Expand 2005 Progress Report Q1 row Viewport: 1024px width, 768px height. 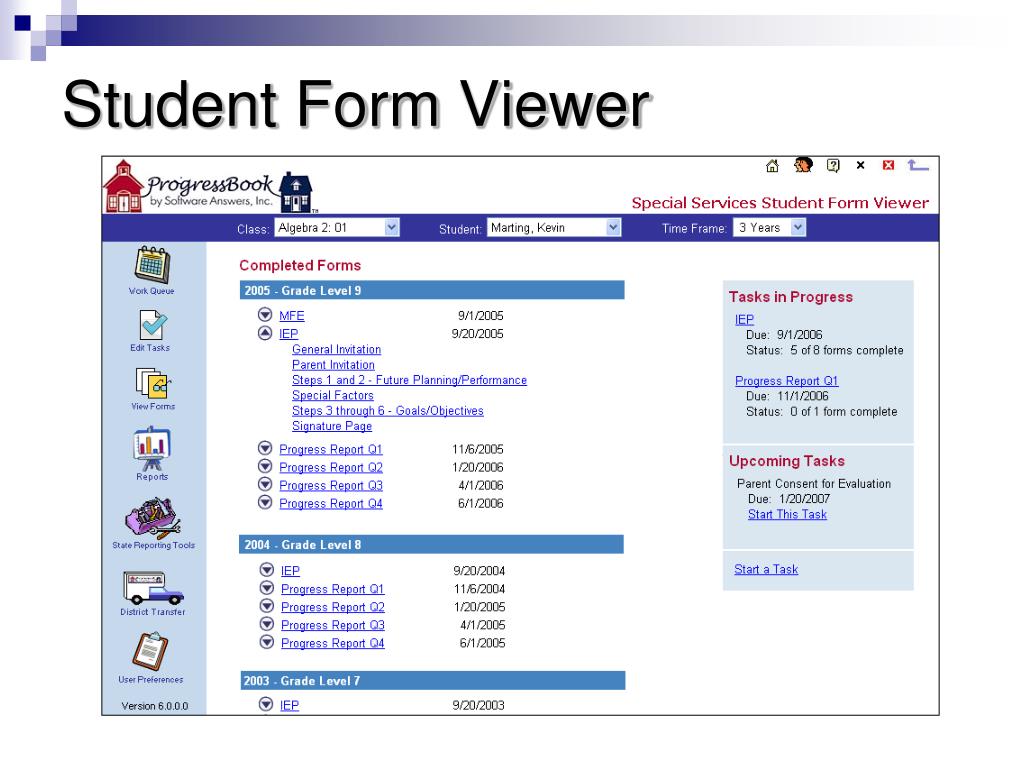[x=264, y=449]
